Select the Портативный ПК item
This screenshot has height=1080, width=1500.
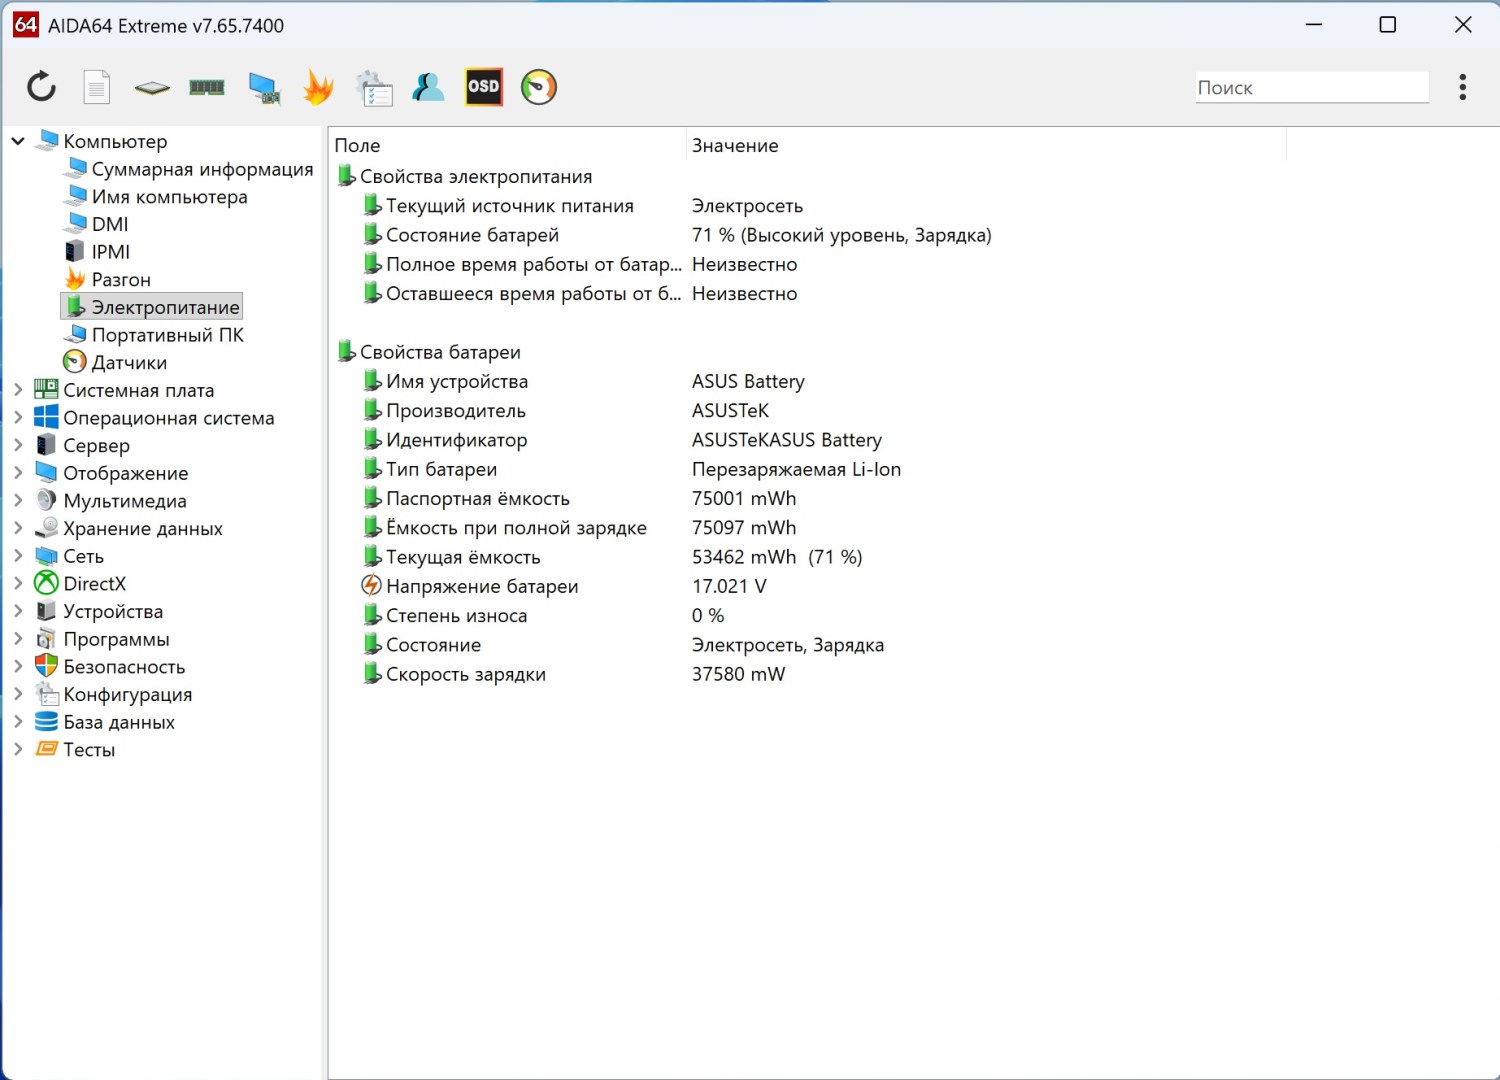point(167,335)
